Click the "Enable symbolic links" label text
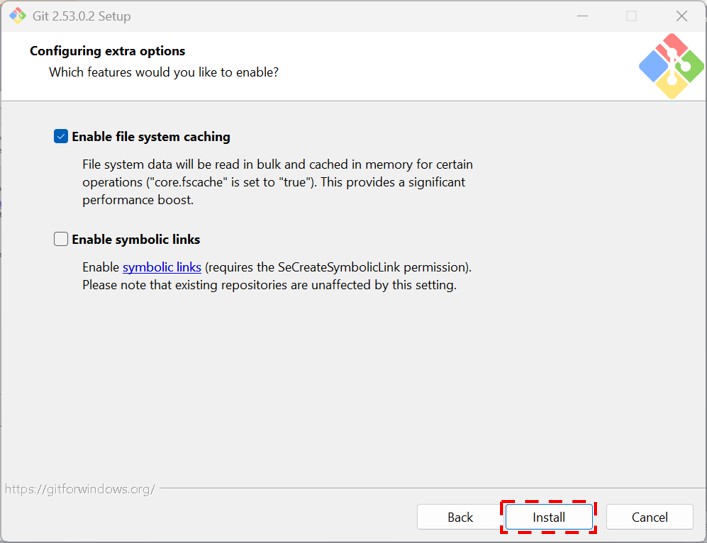The image size is (707, 543). [136, 240]
